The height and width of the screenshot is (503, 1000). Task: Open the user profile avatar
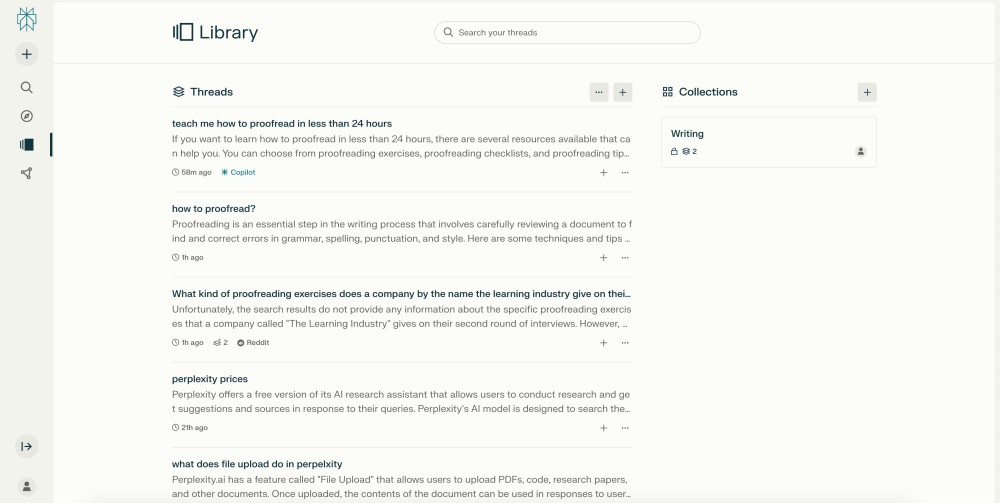point(27,486)
